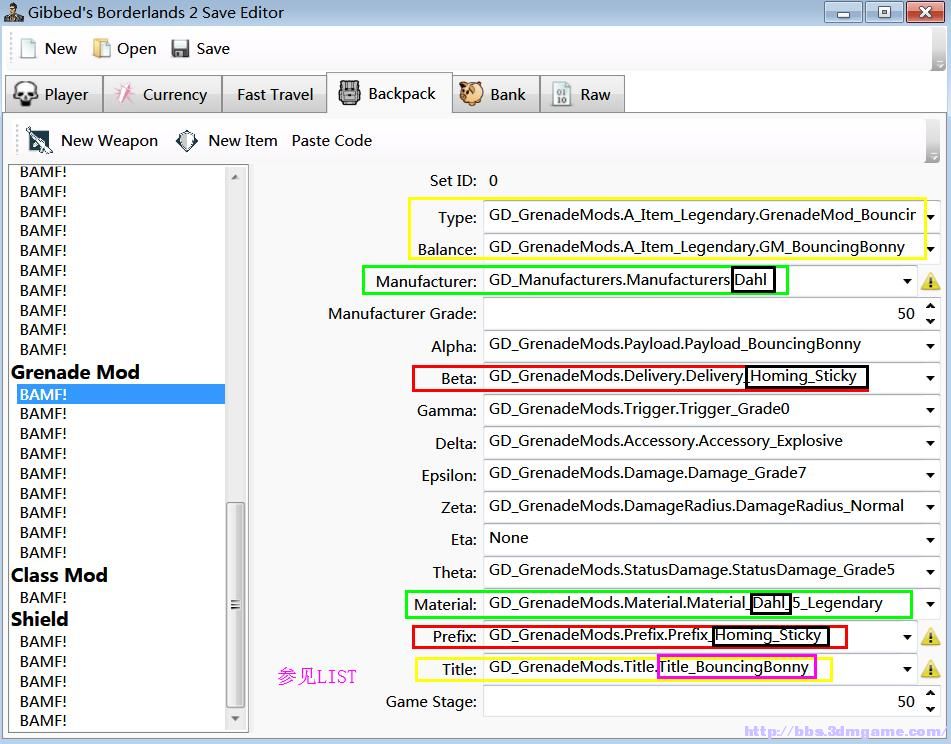The width and height of the screenshot is (951, 744).
Task: Click the New Item shield icon
Action: (x=187, y=141)
